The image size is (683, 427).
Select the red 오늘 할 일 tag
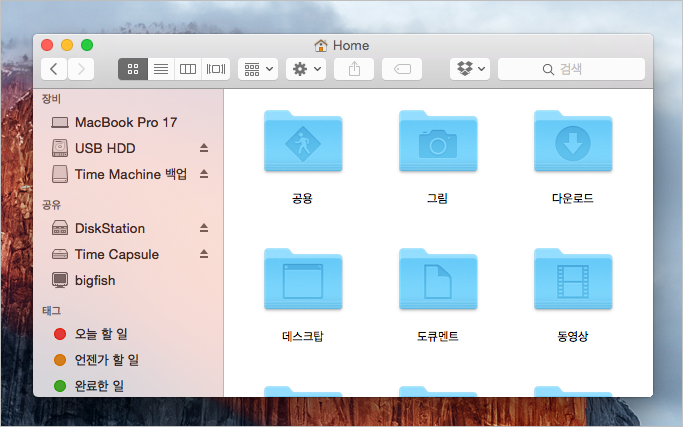point(128,334)
